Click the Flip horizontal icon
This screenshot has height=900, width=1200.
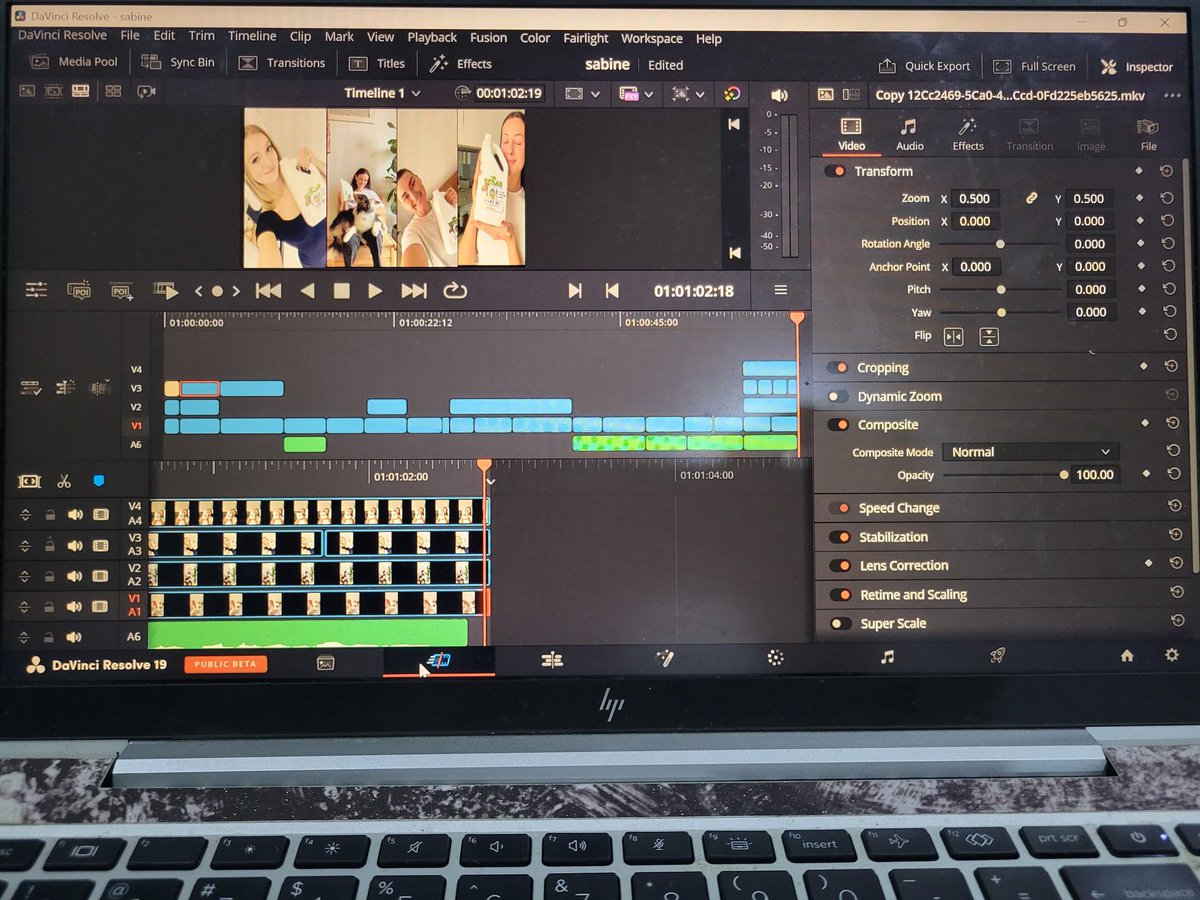click(x=954, y=337)
